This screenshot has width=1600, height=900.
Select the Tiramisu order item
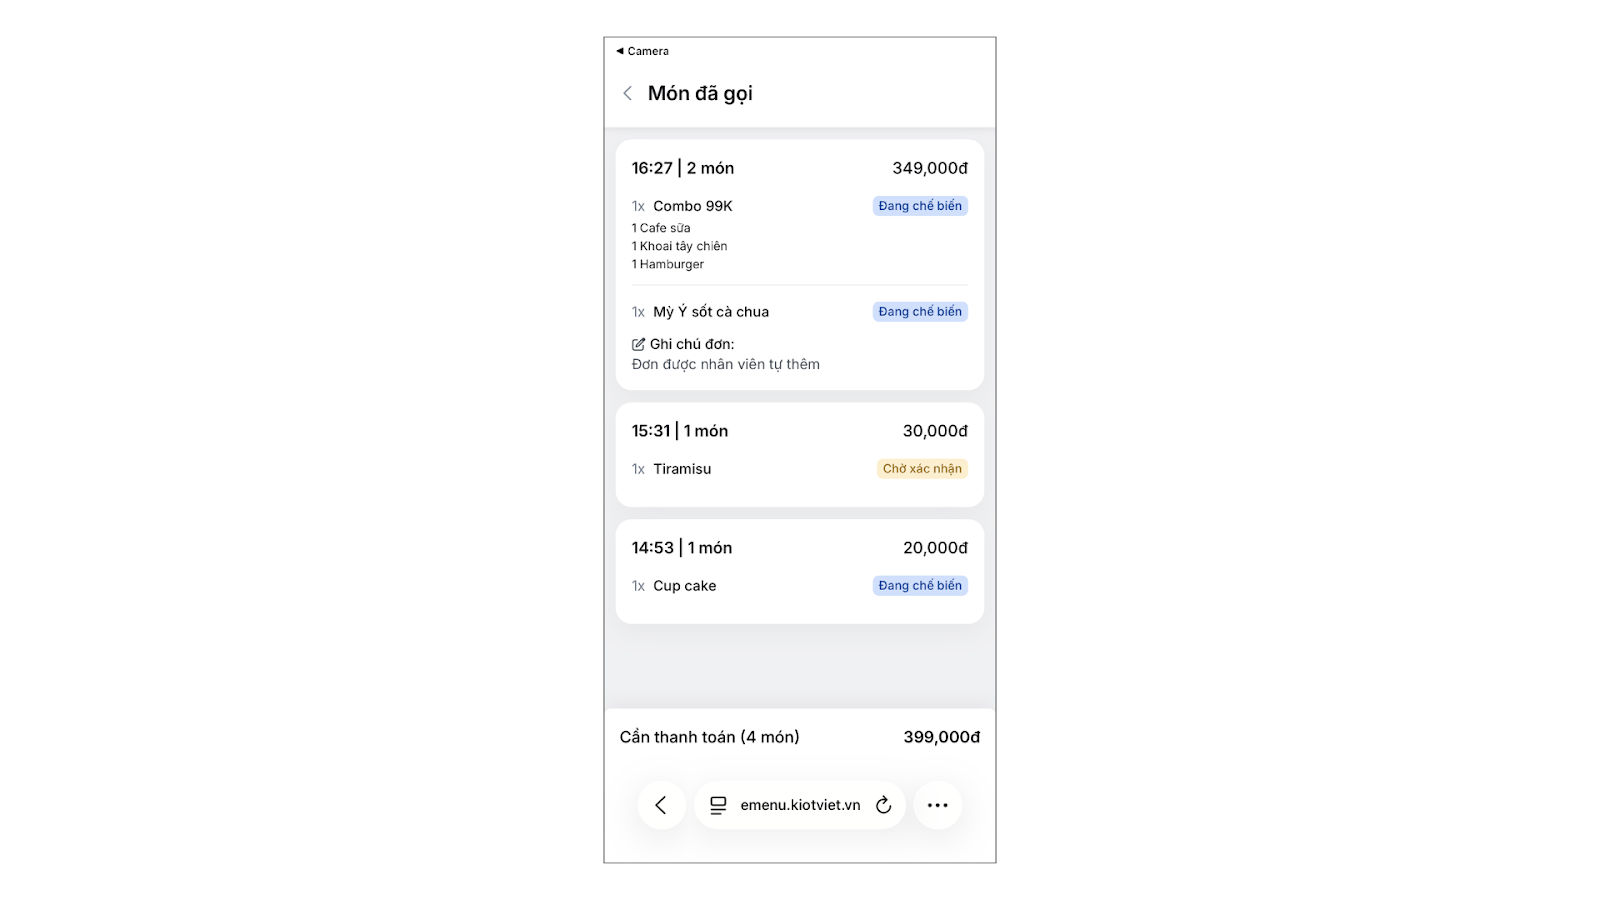(682, 469)
